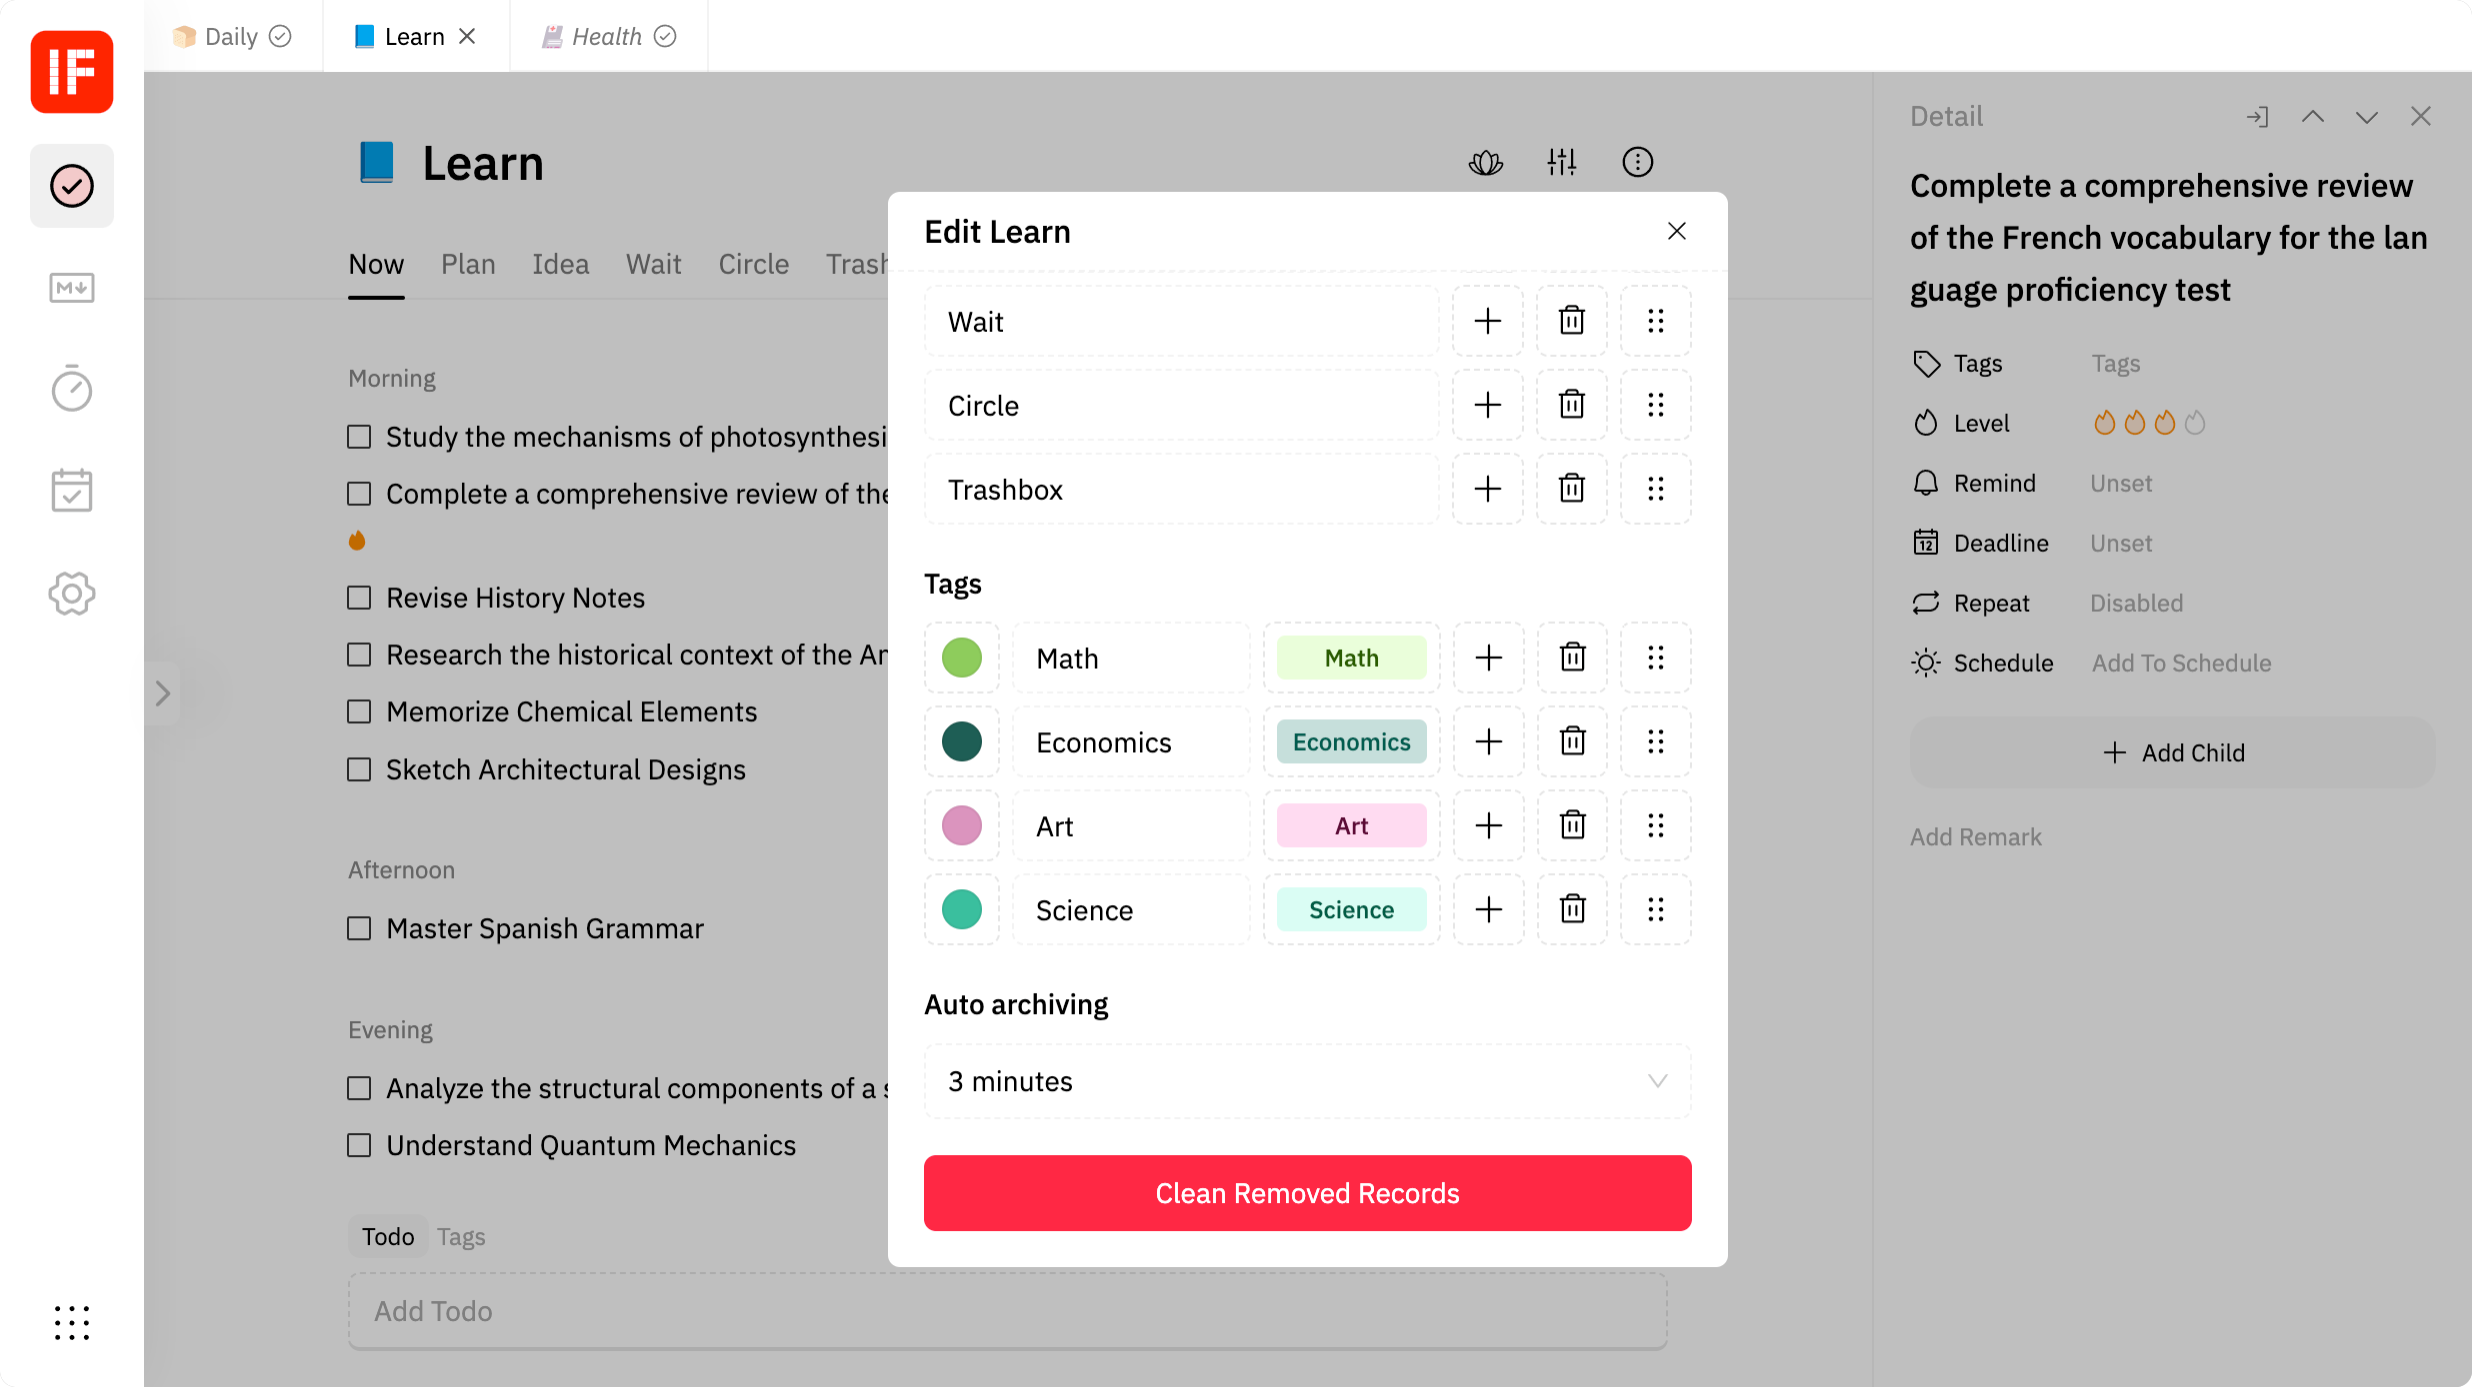Switch to the Plan tab
Viewport: 2472px width, 1387px height.
[x=469, y=265]
